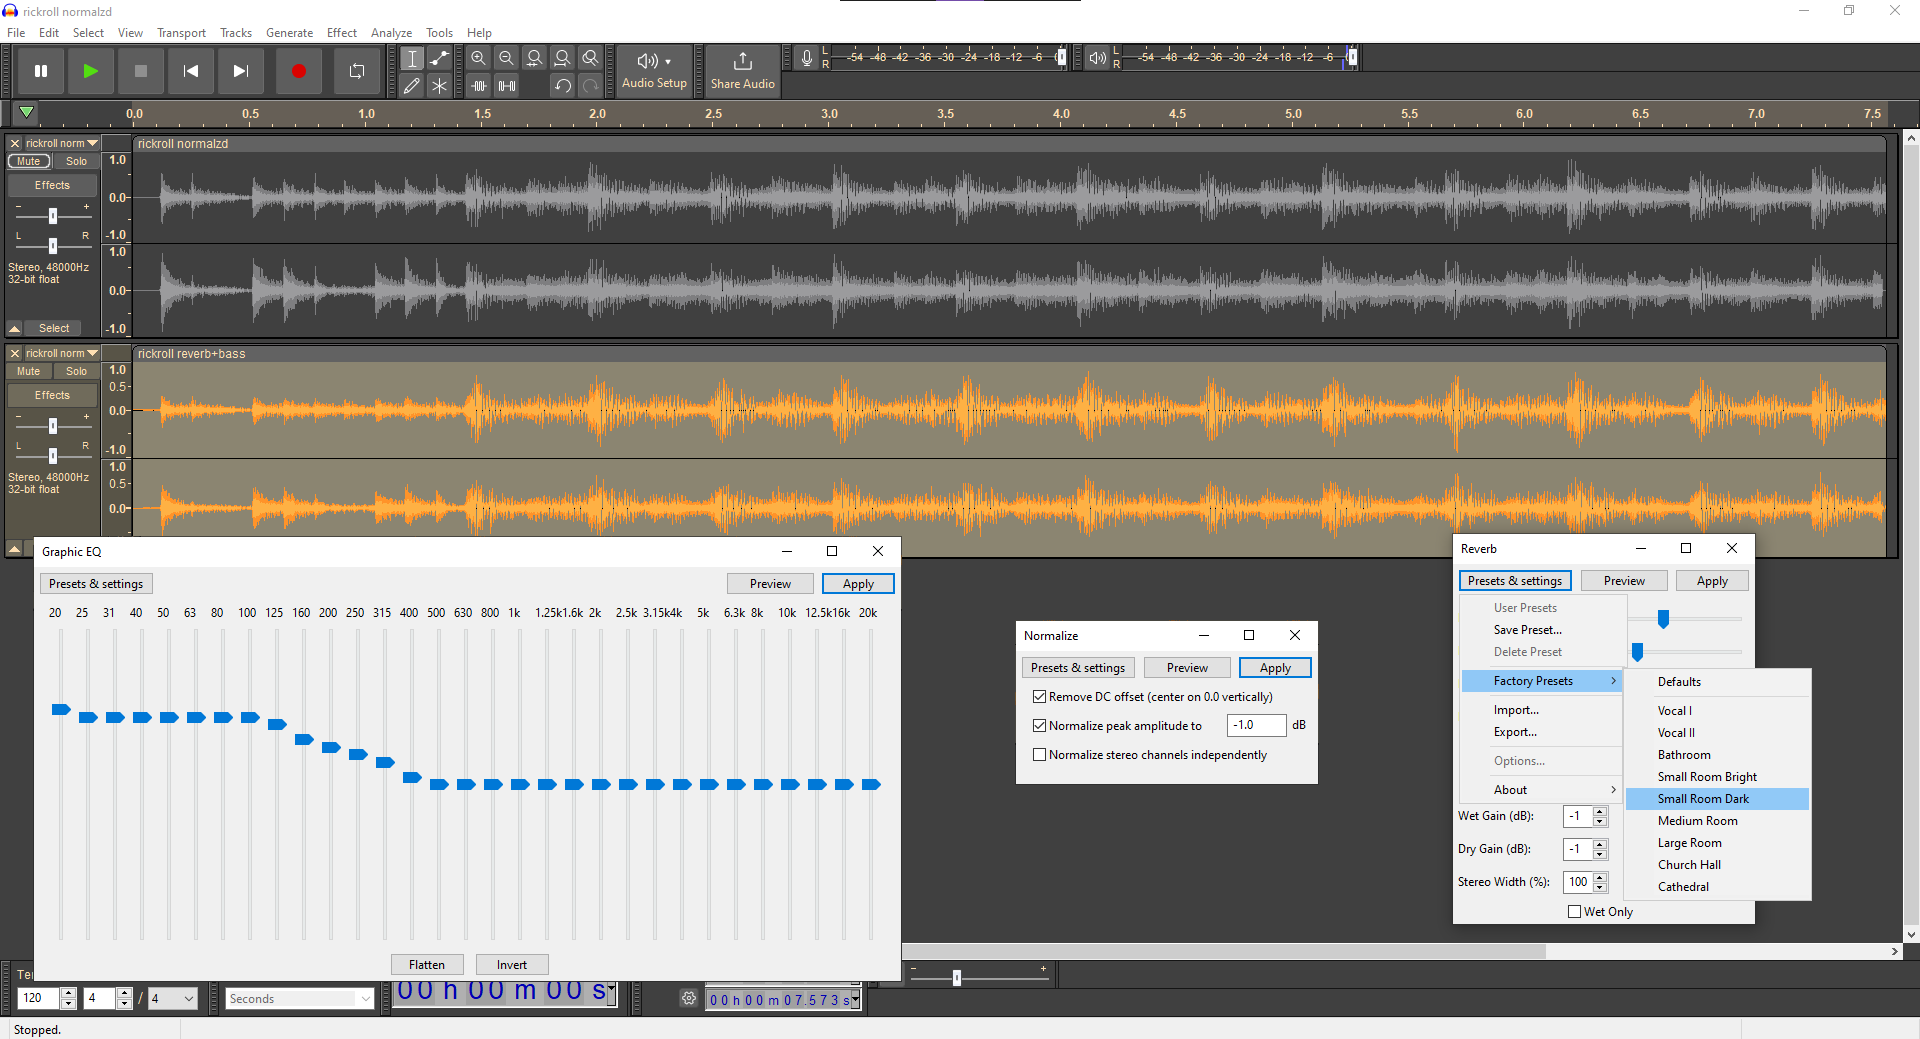1920x1039 pixels.
Task: Open Normalize Presets & settings menu
Action: 1078,668
